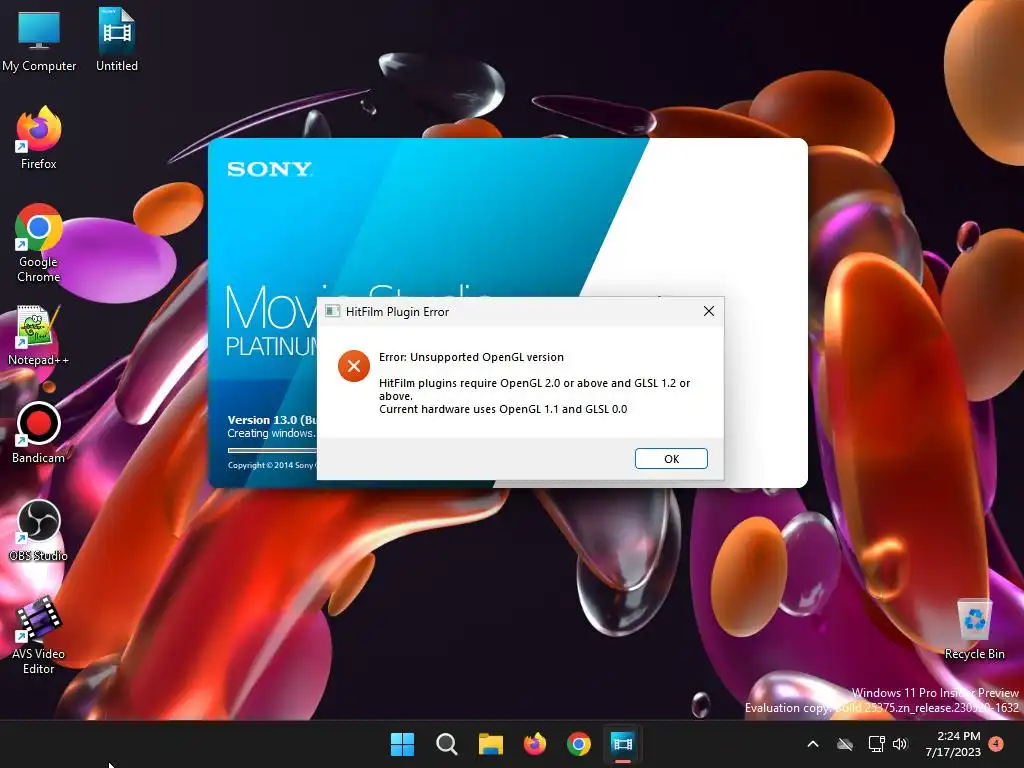
Task: Select the My Computer desktop icon
Action: [x=39, y=40]
